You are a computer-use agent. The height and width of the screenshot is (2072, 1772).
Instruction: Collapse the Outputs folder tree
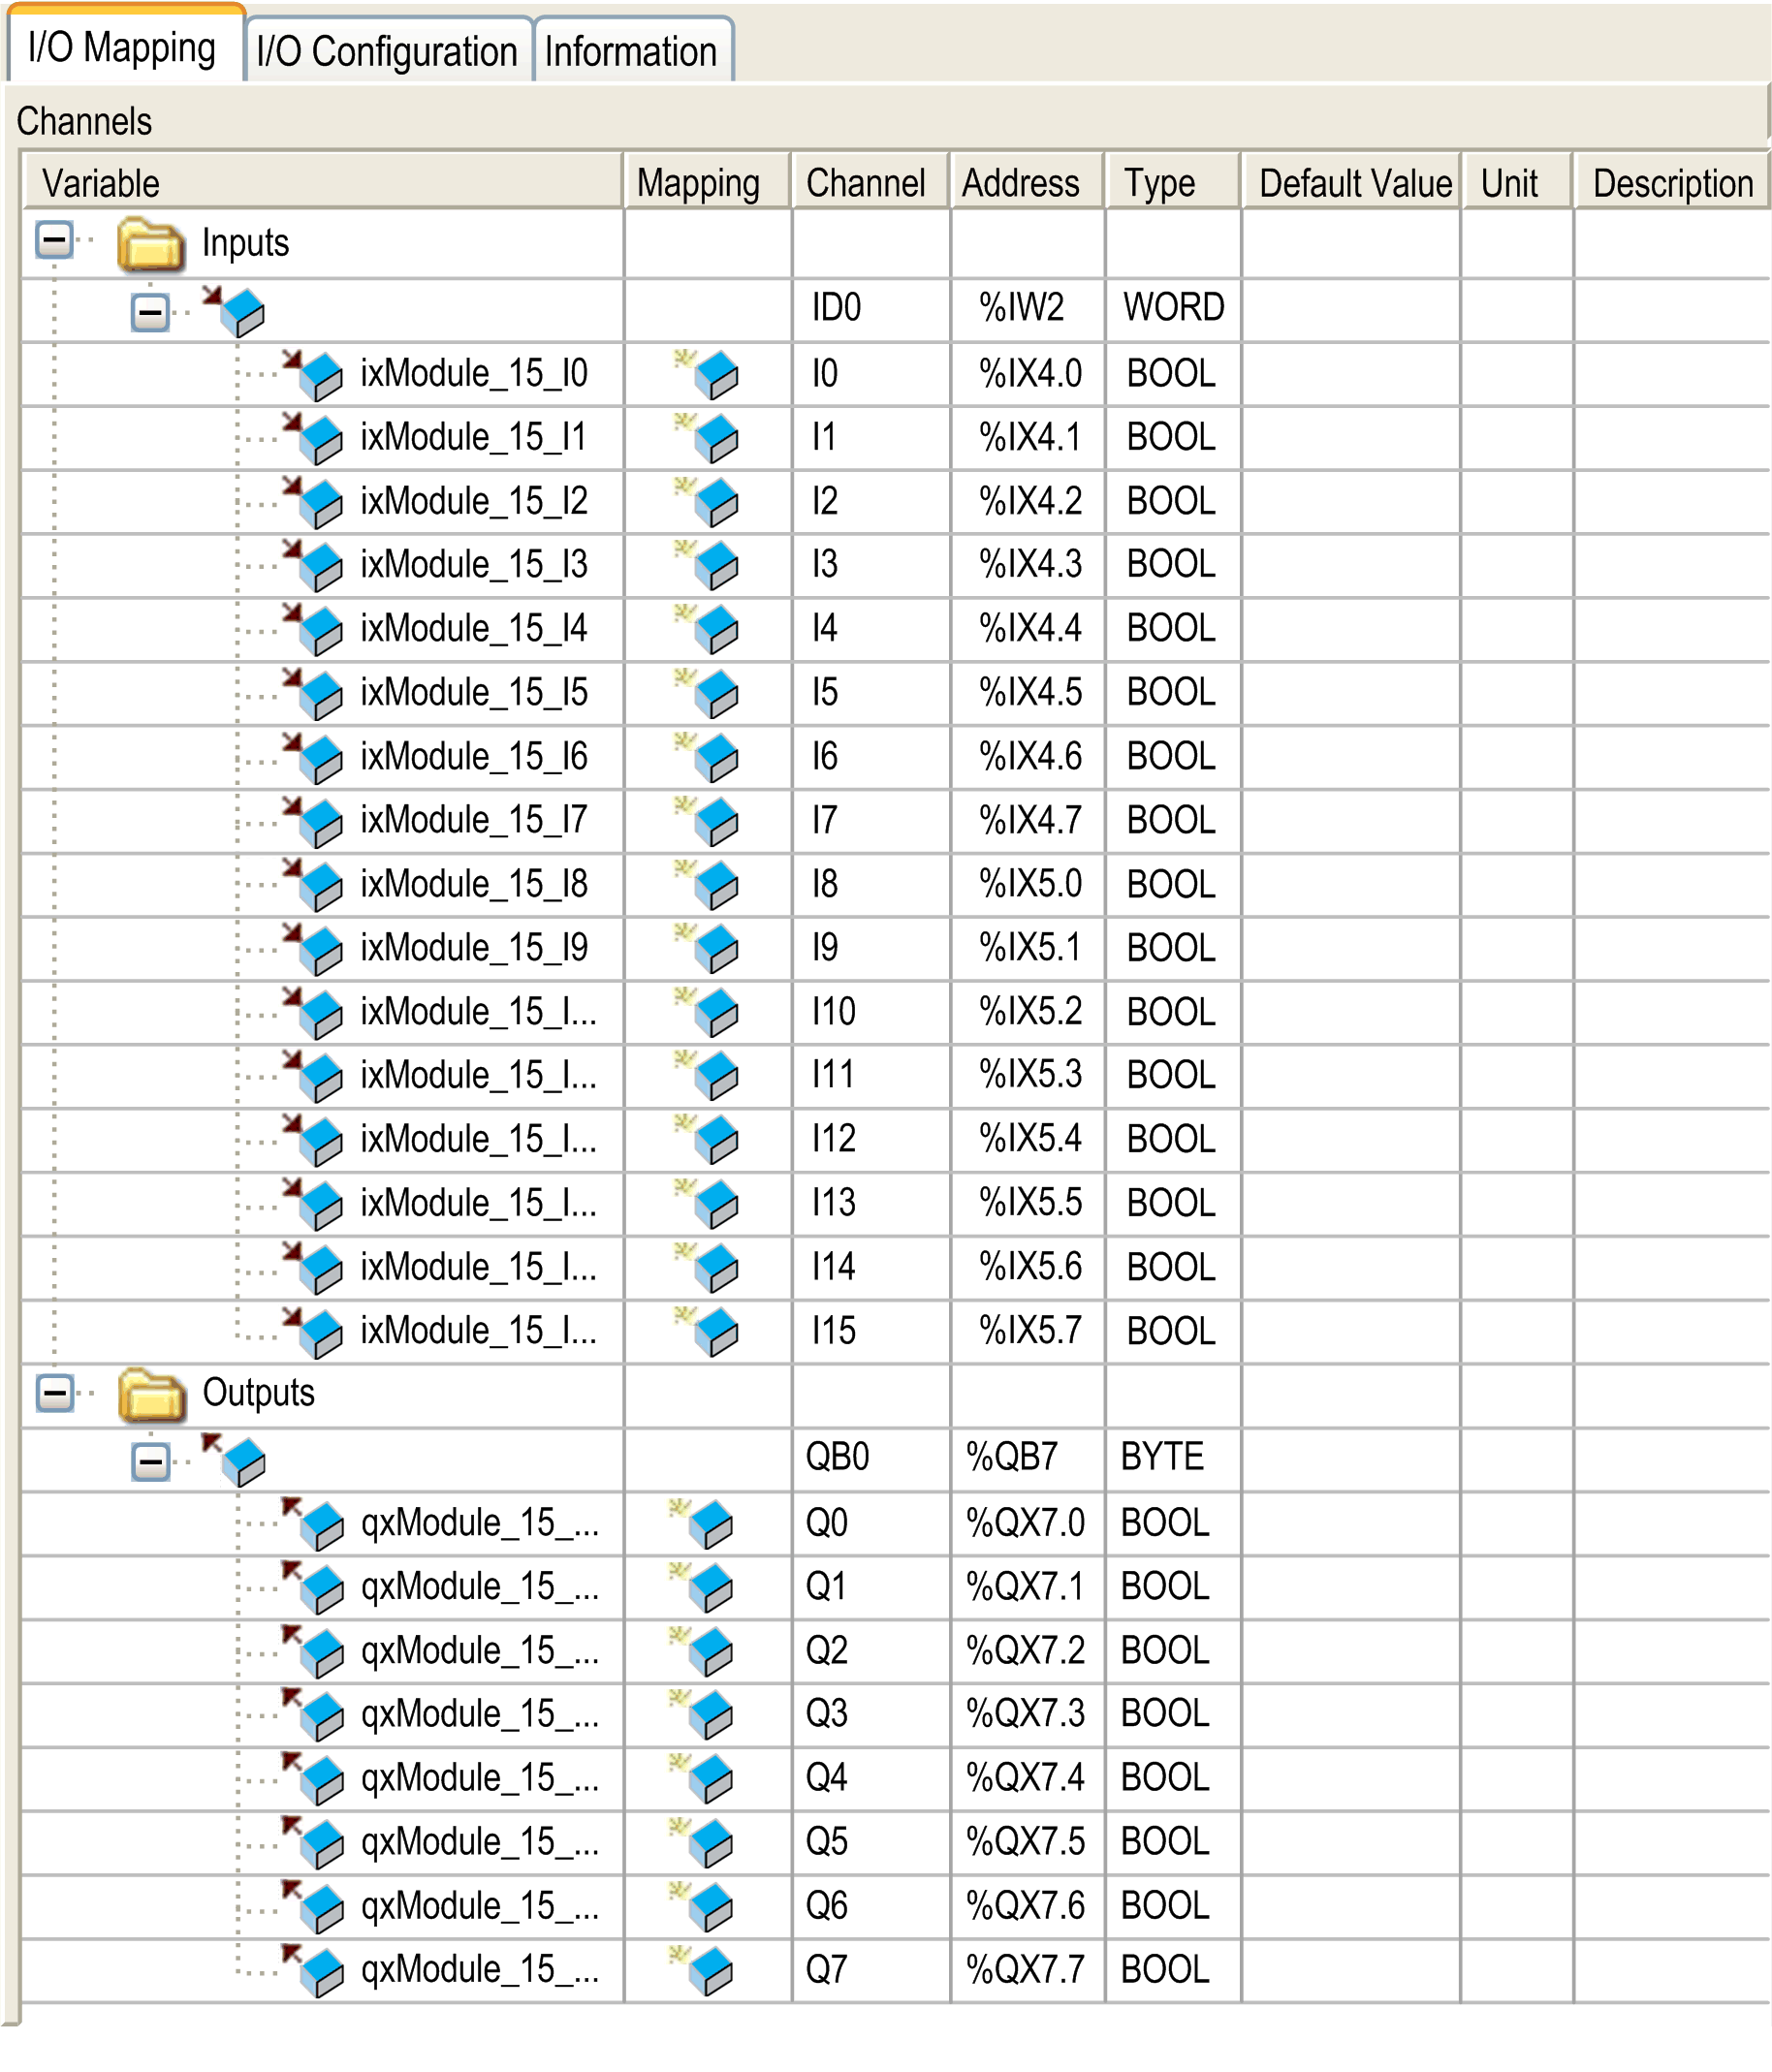55,1391
